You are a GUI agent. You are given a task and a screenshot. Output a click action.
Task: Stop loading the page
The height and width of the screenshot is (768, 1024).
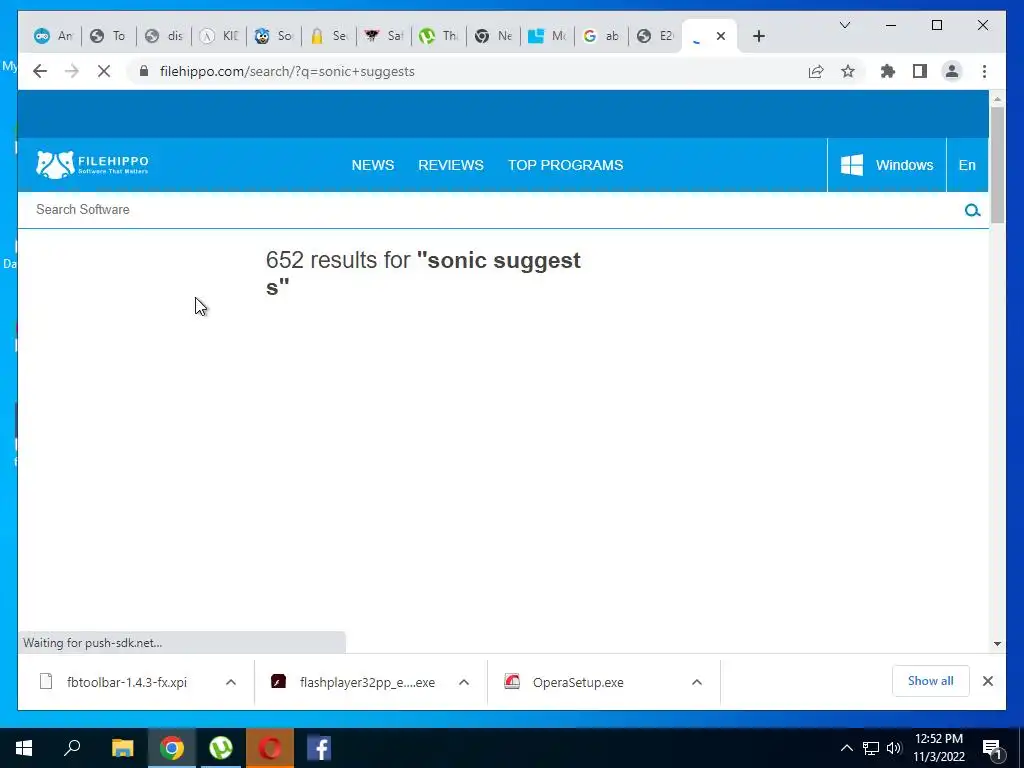[x=104, y=71]
